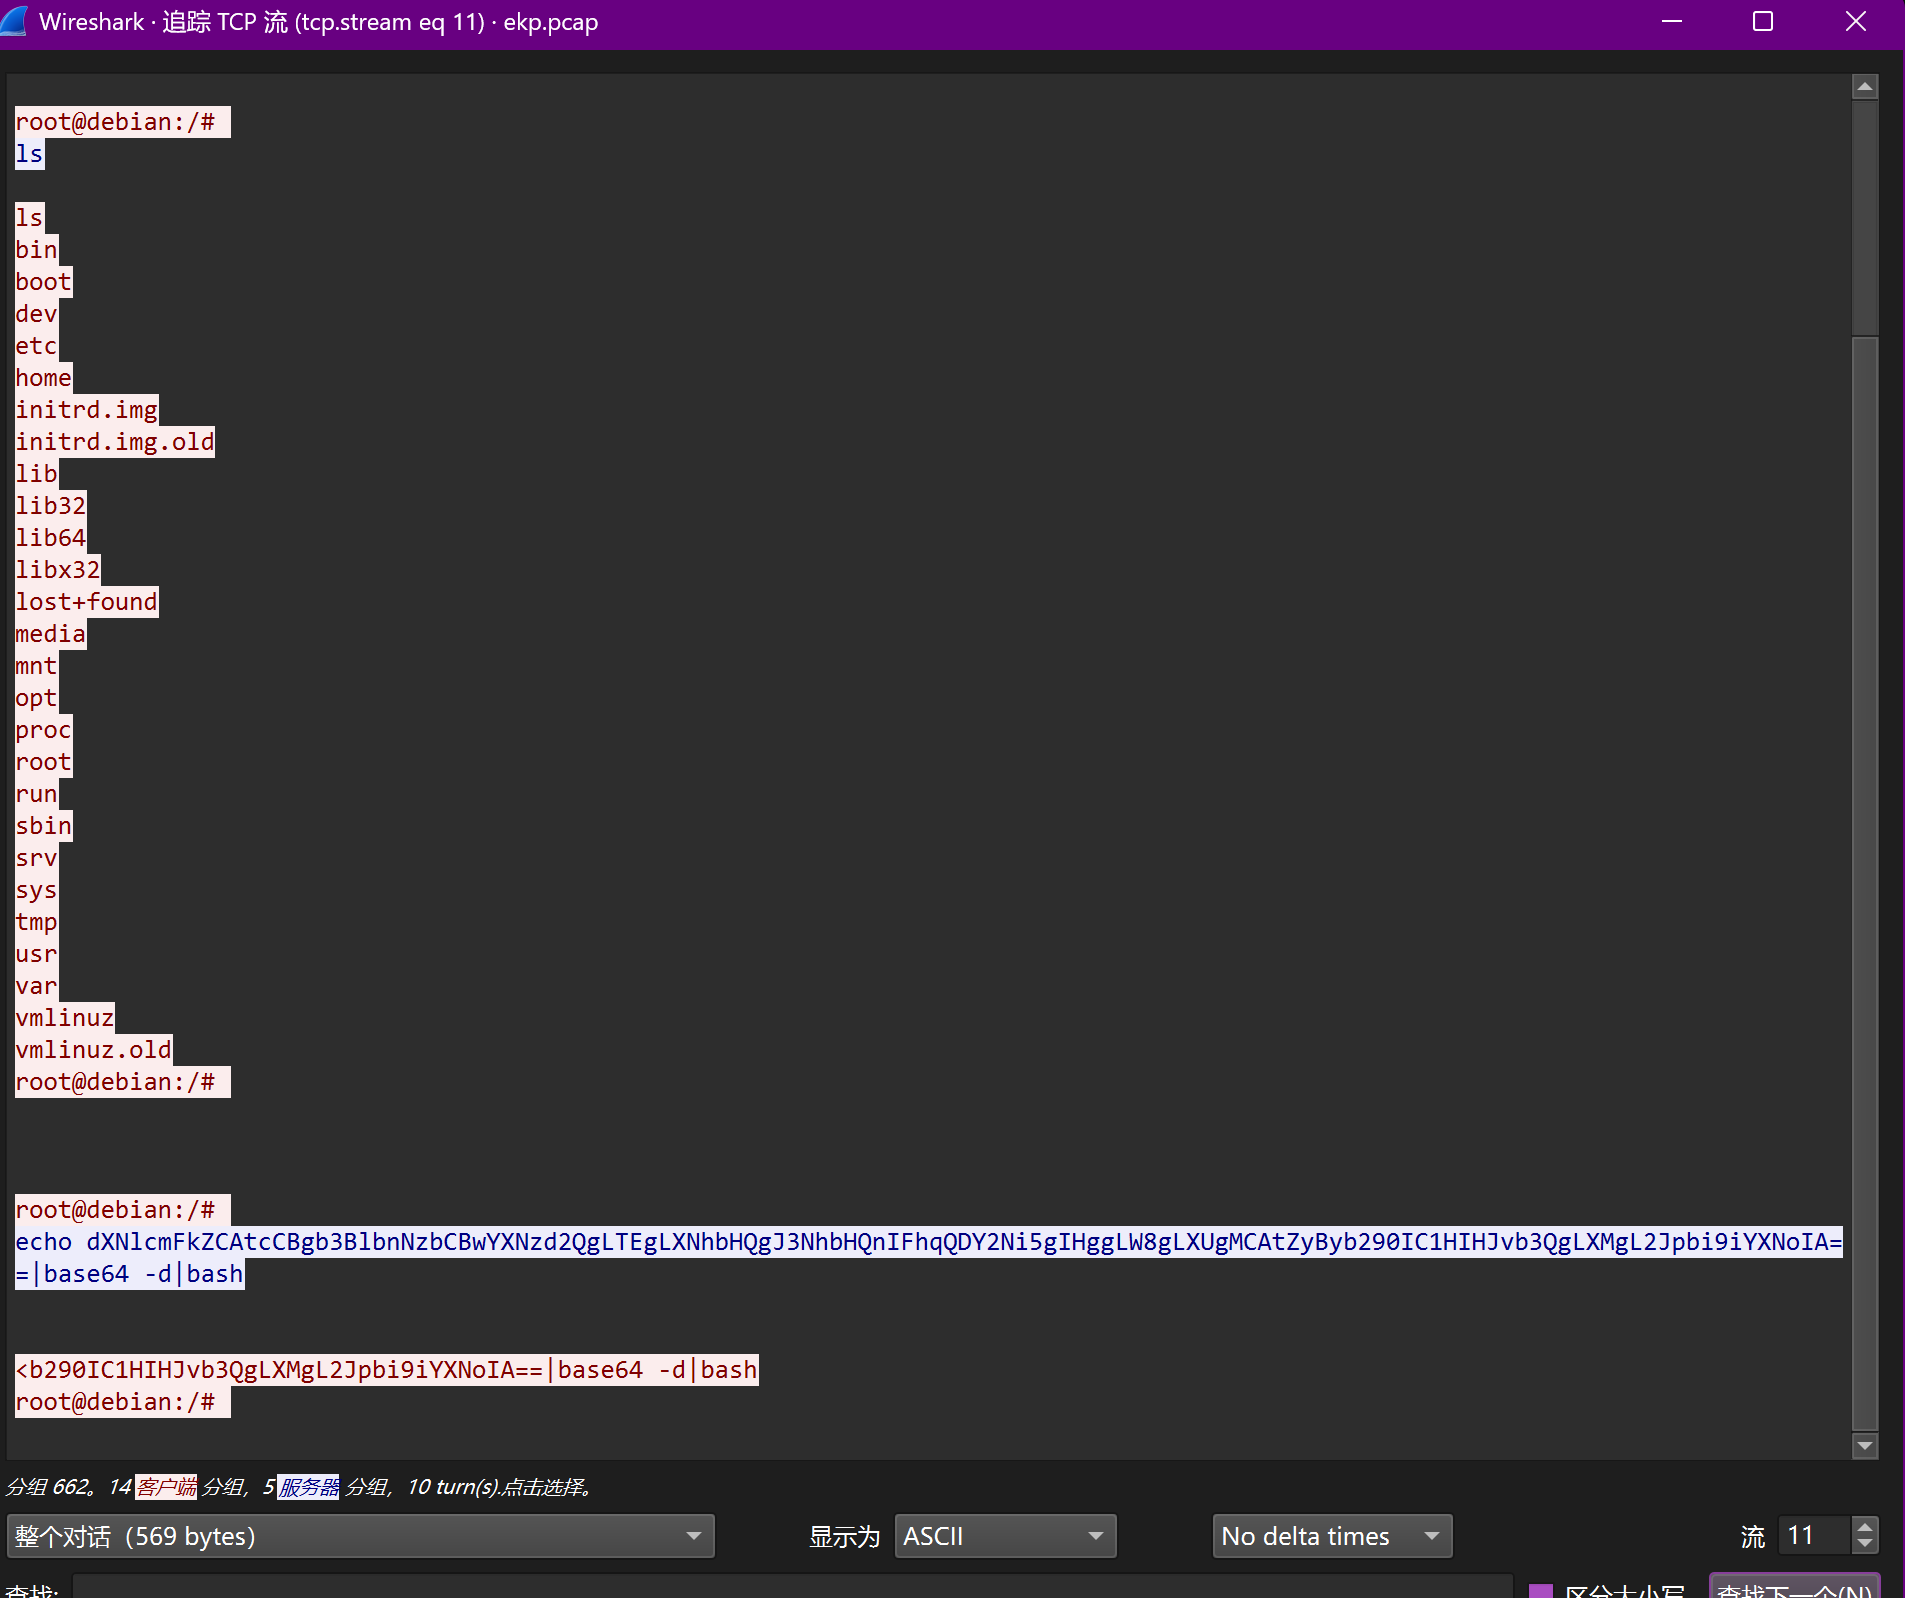Image resolution: width=1905 pixels, height=1598 pixels.
Task: Select the 'libx32' directory line
Action: 58,570
